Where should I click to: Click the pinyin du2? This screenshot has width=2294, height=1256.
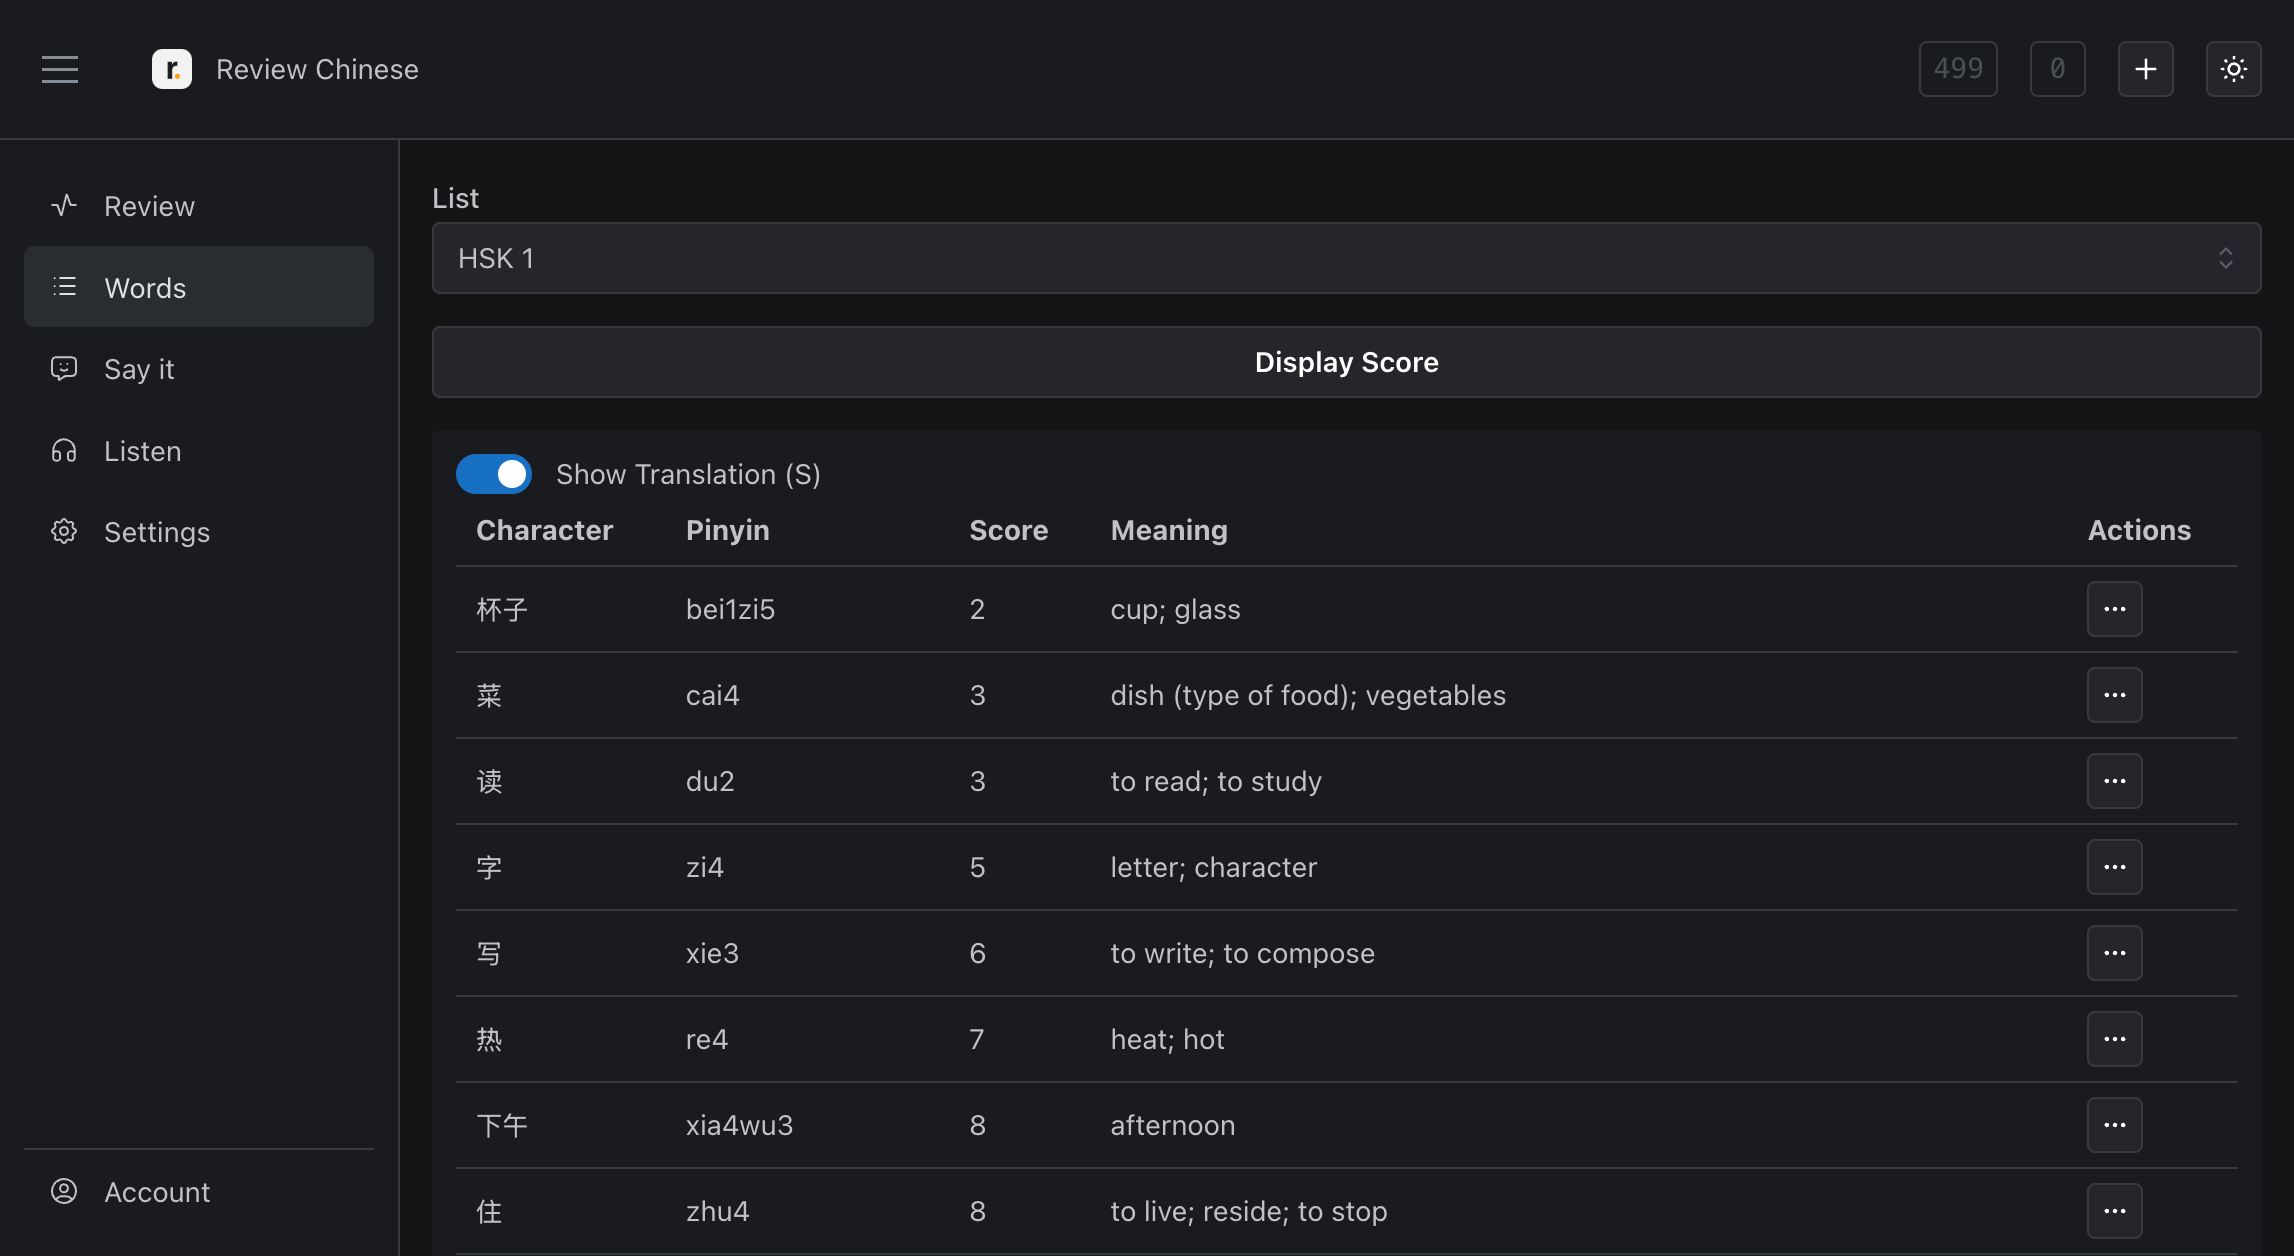pyautogui.click(x=710, y=781)
